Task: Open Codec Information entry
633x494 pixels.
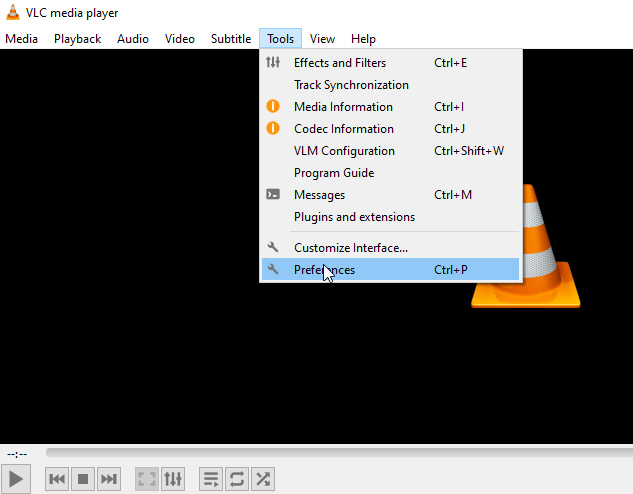Action: click(x=390, y=129)
